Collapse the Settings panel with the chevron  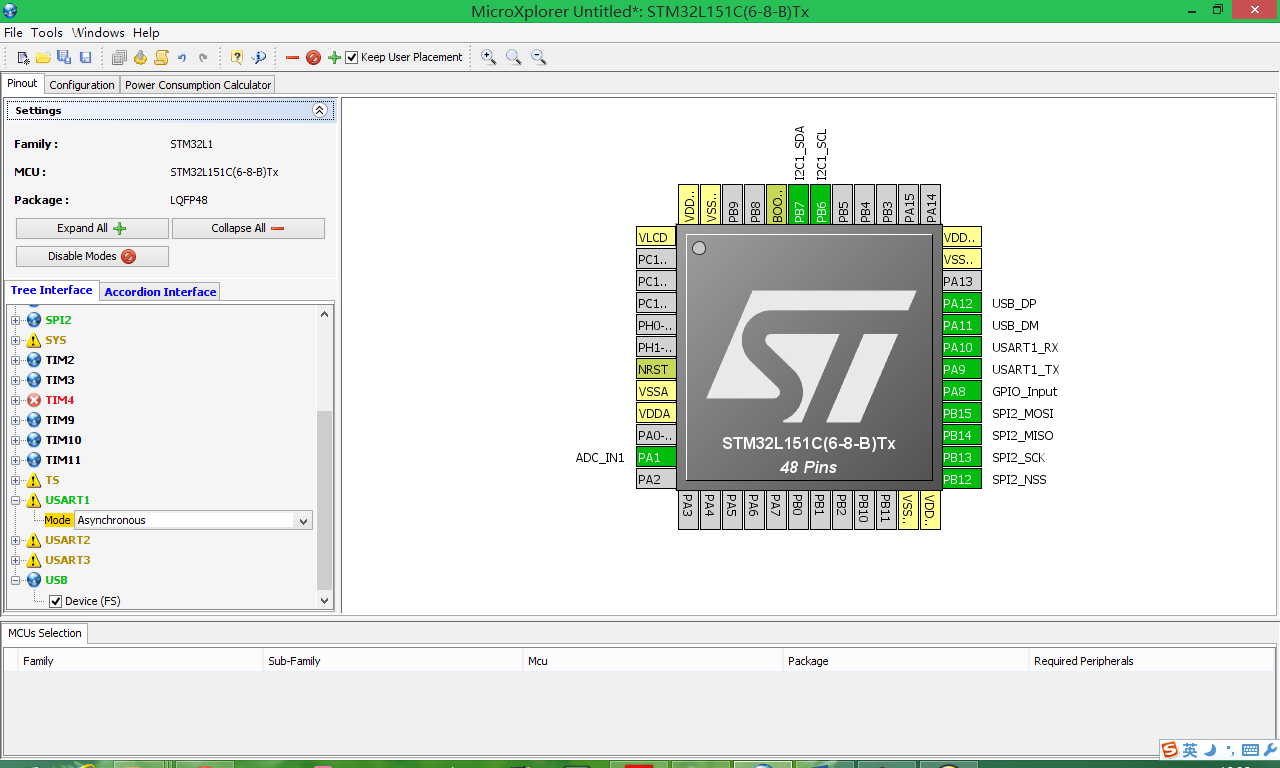[320, 111]
